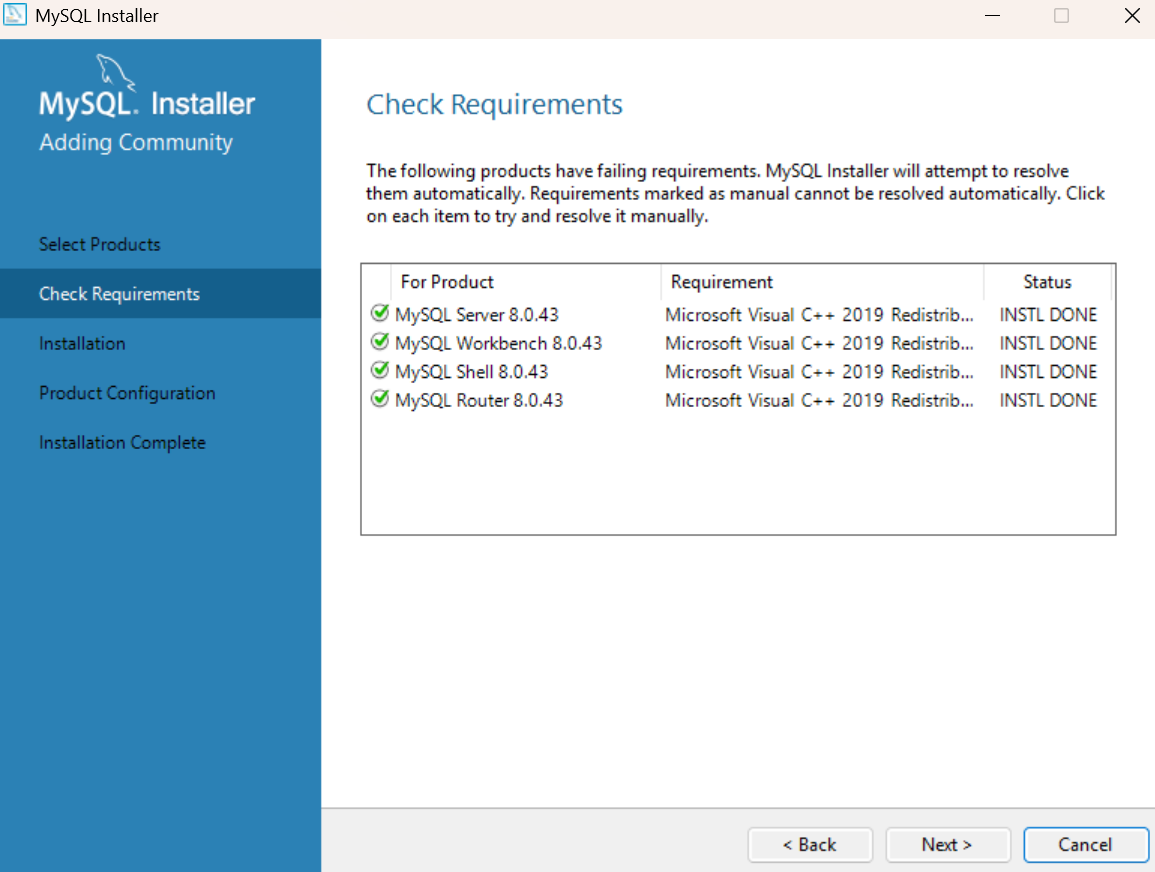Click the green check icon for MySQL Router
The height and width of the screenshot is (872, 1155).
380,398
